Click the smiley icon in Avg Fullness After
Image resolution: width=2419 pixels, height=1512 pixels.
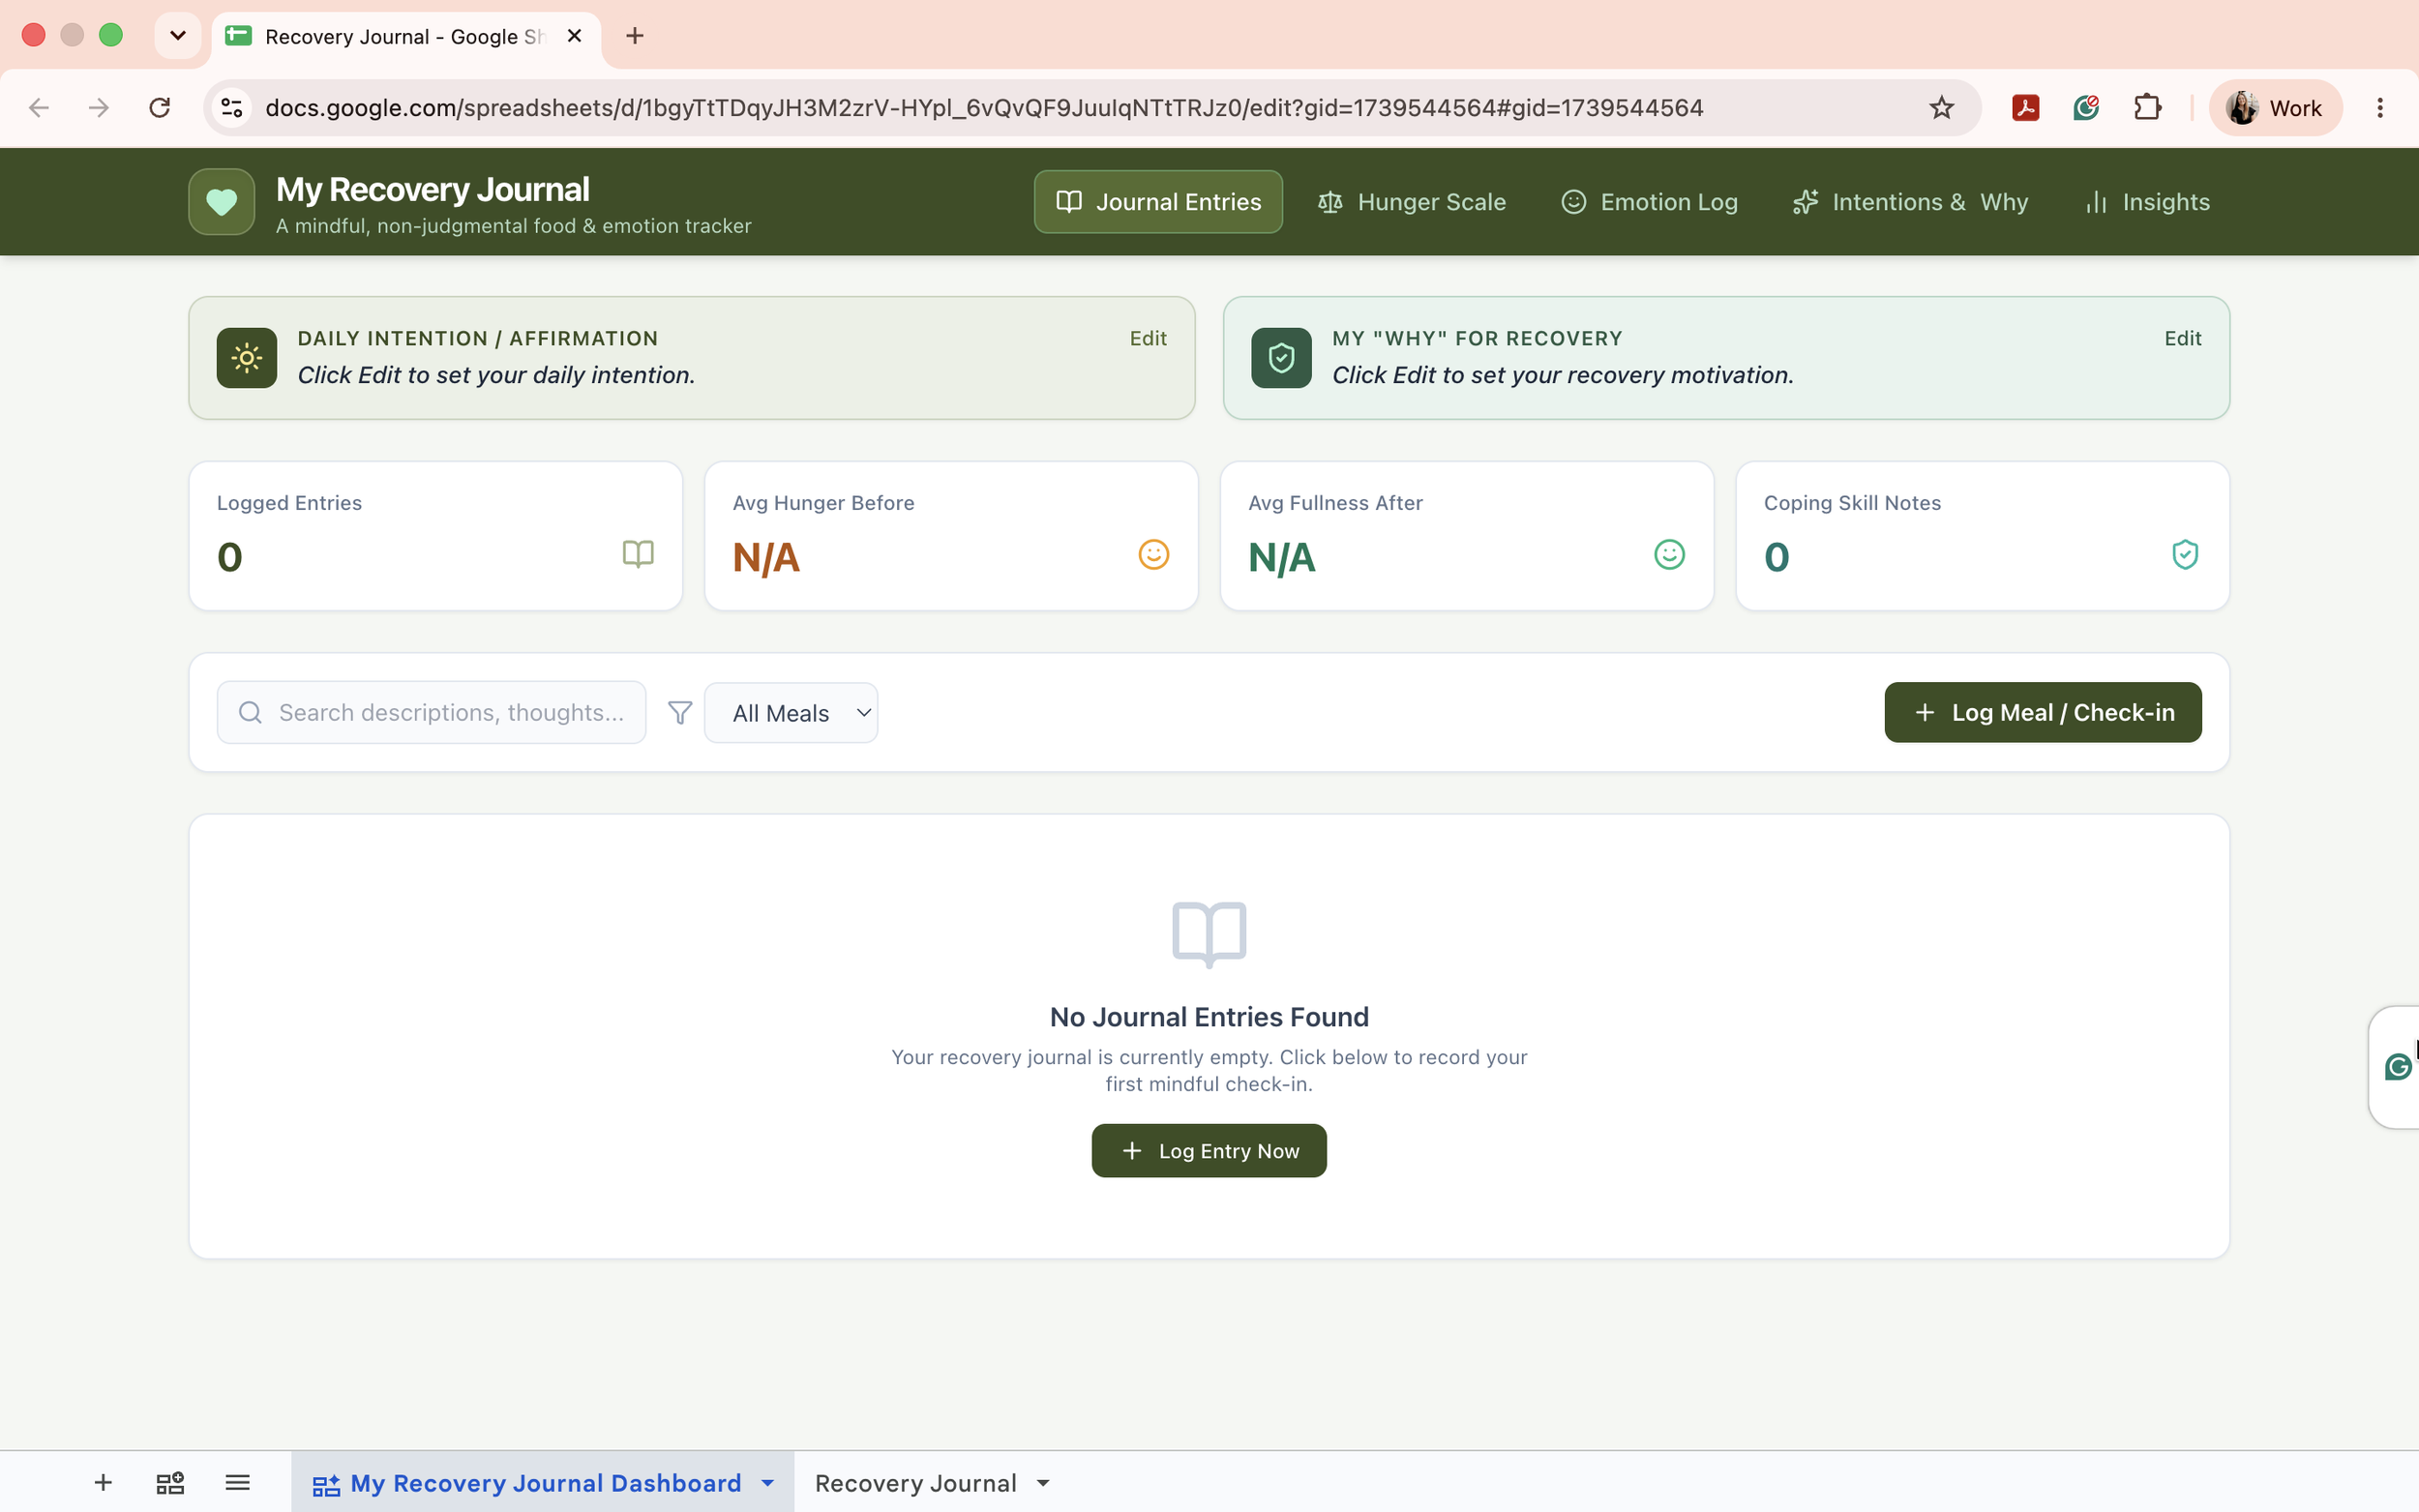pos(1669,554)
